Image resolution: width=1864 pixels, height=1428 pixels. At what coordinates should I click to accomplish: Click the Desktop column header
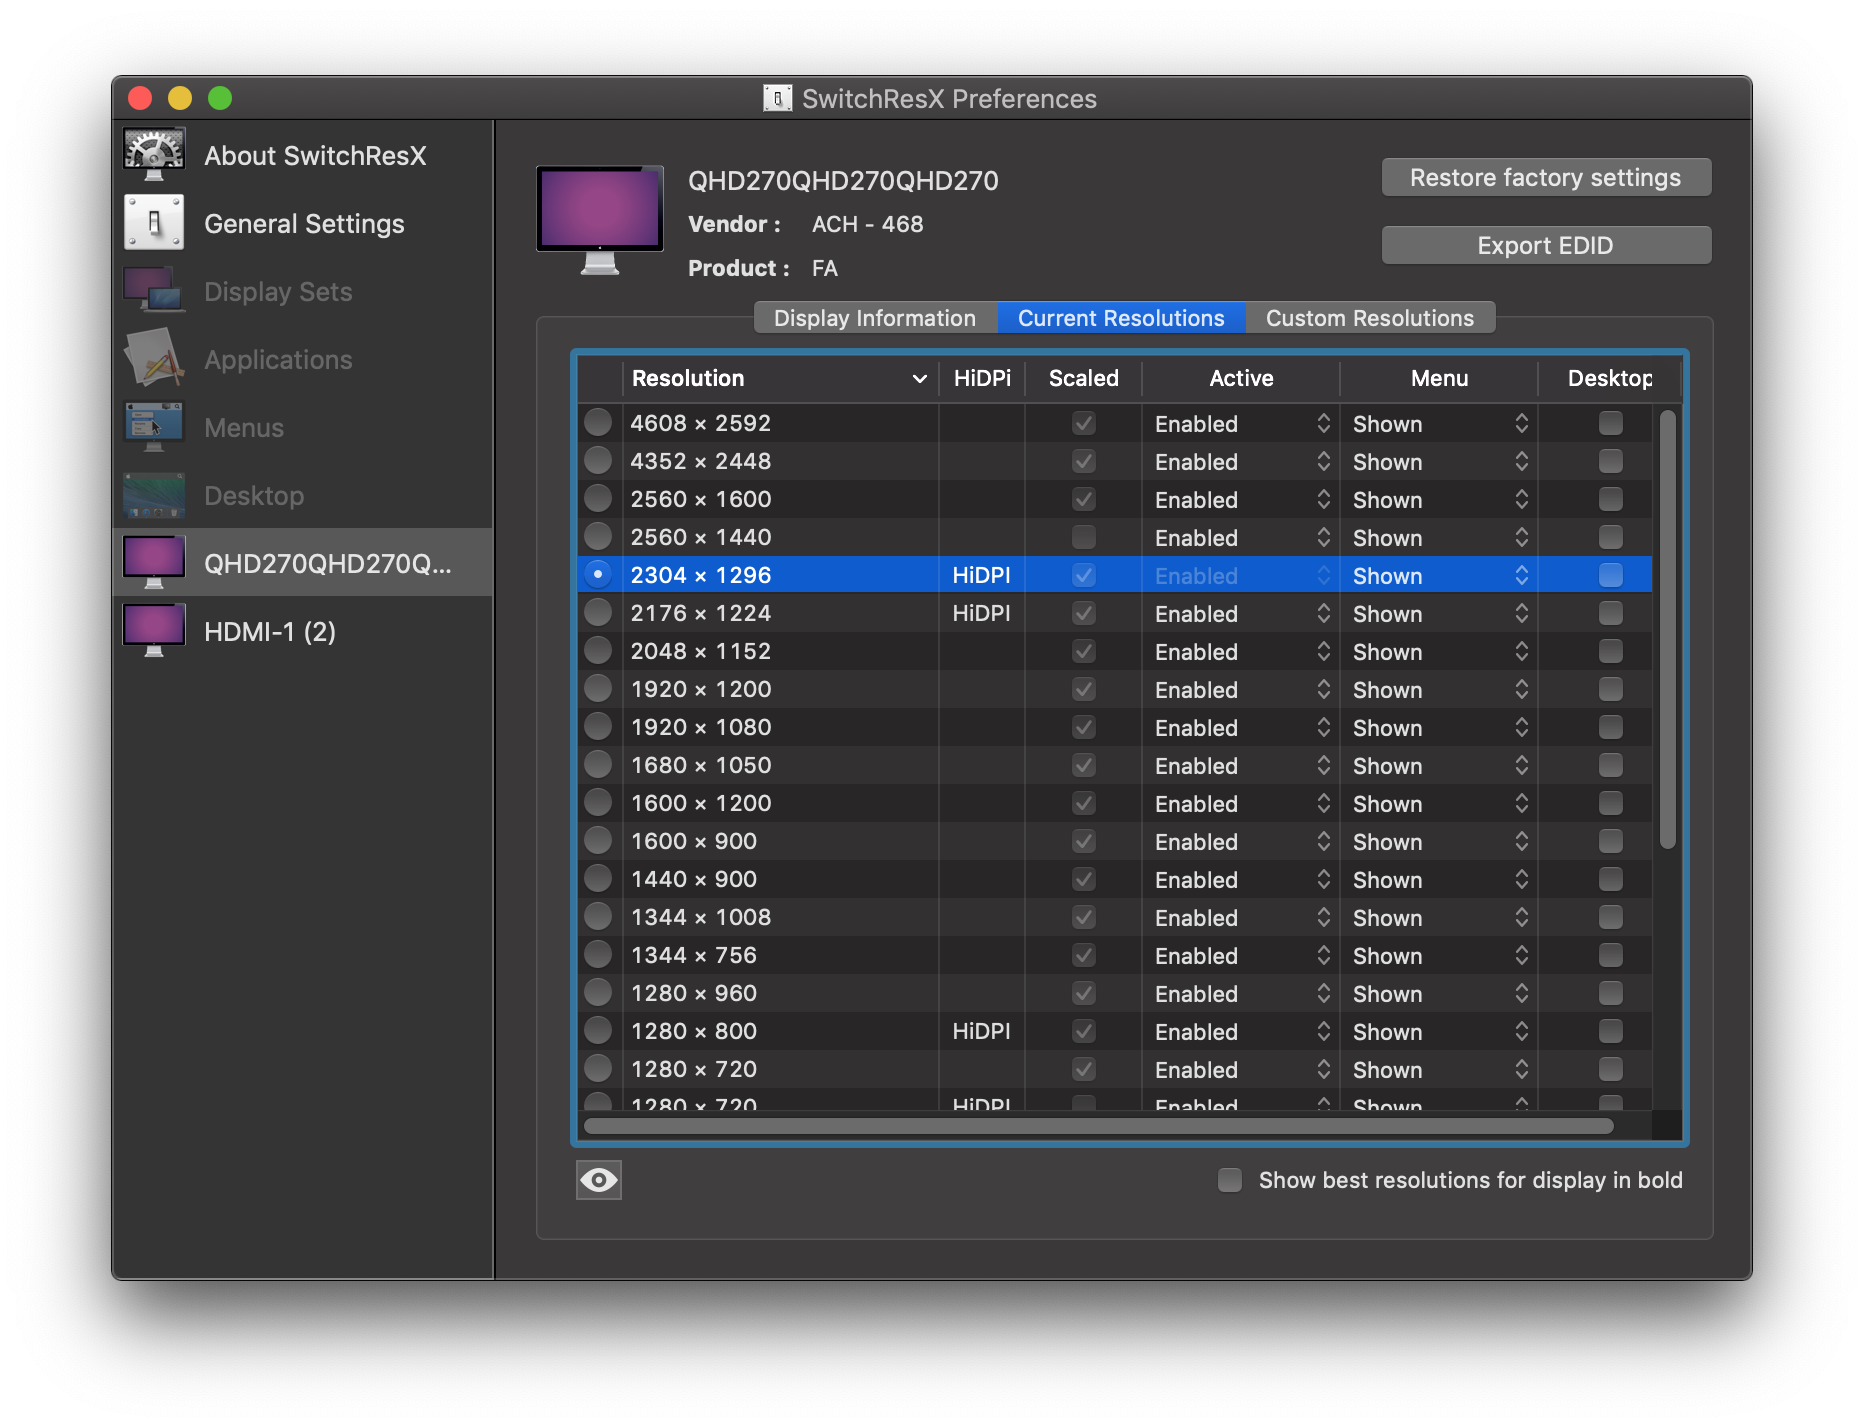1610,378
